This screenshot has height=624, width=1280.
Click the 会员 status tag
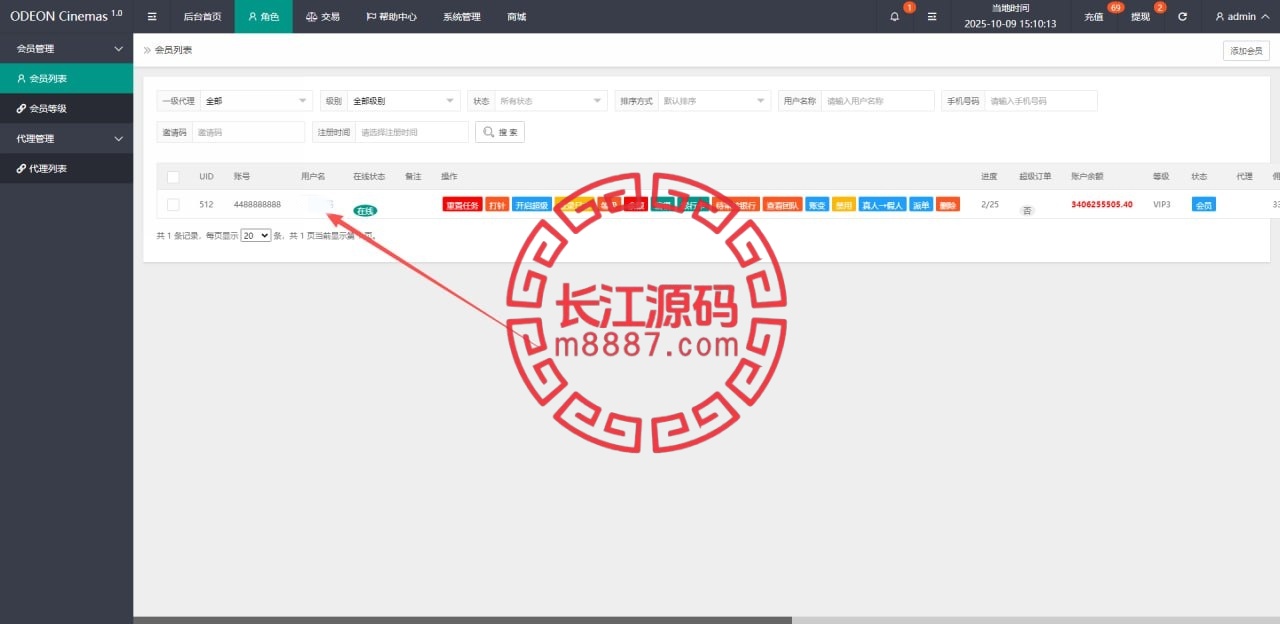(1203, 205)
